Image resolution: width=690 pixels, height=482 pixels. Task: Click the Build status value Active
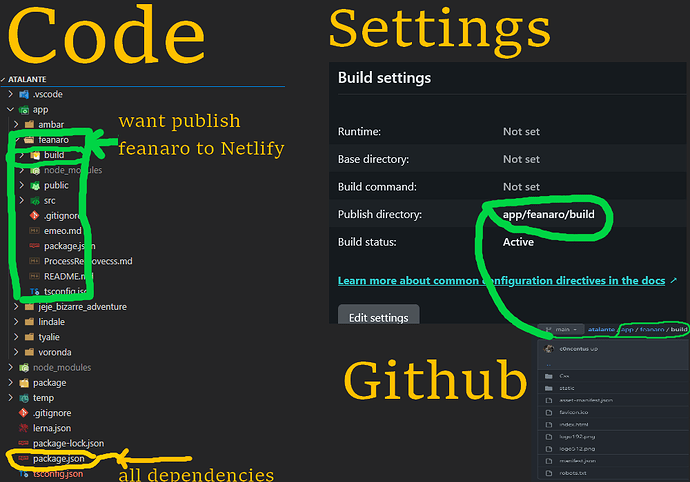[x=518, y=242]
